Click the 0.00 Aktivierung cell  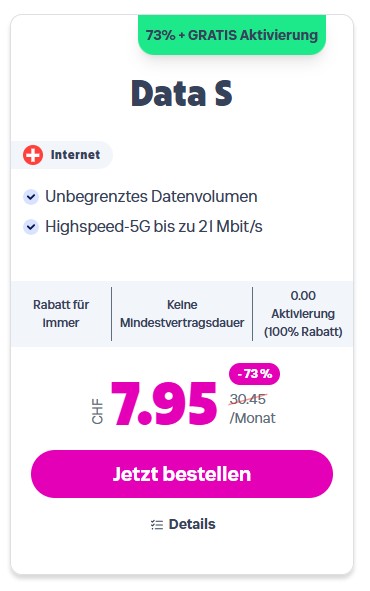[x=303, y=314]
